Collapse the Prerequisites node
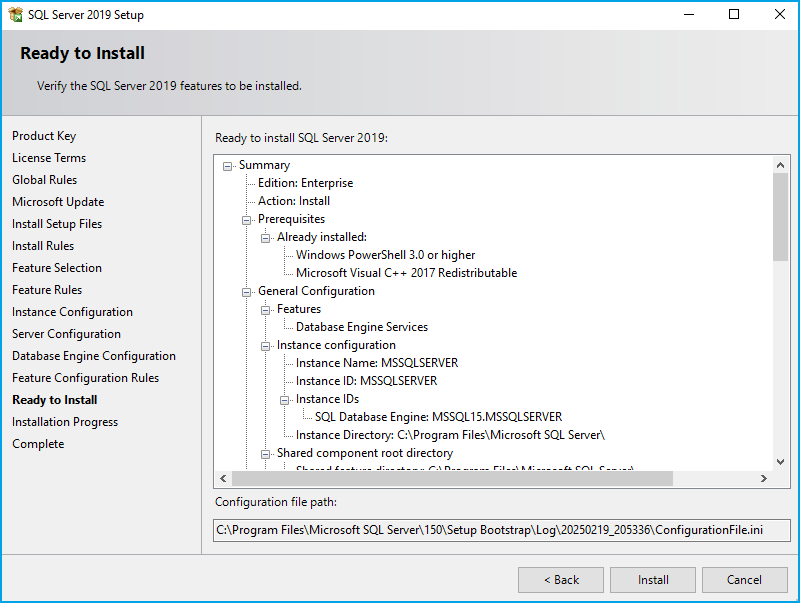 click(247, 220)
